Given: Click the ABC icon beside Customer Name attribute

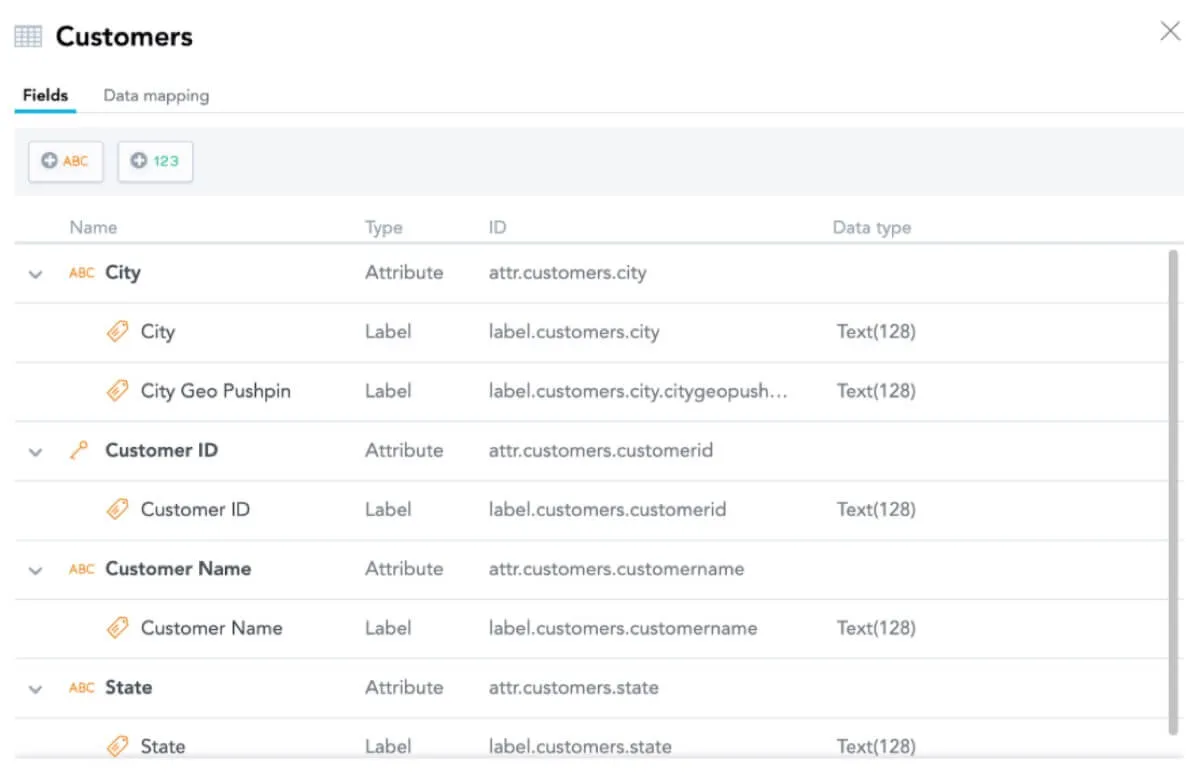Looking at the screenshot, I should 81,569.
